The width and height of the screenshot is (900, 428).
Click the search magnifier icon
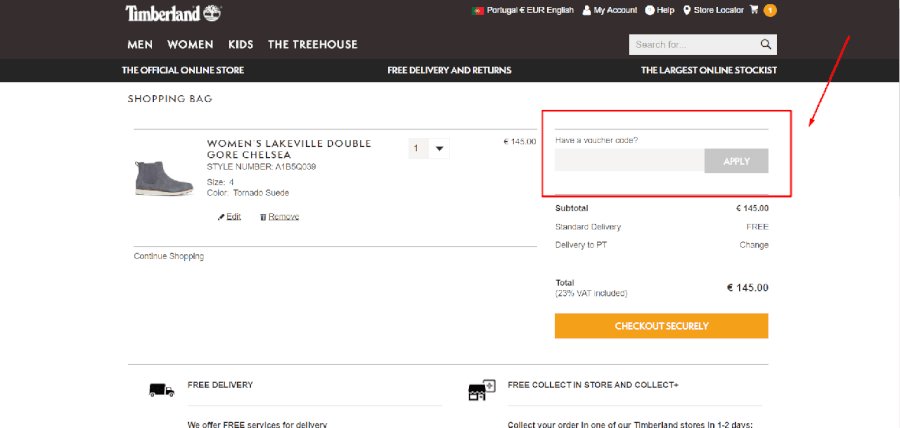tap(766, 44)
